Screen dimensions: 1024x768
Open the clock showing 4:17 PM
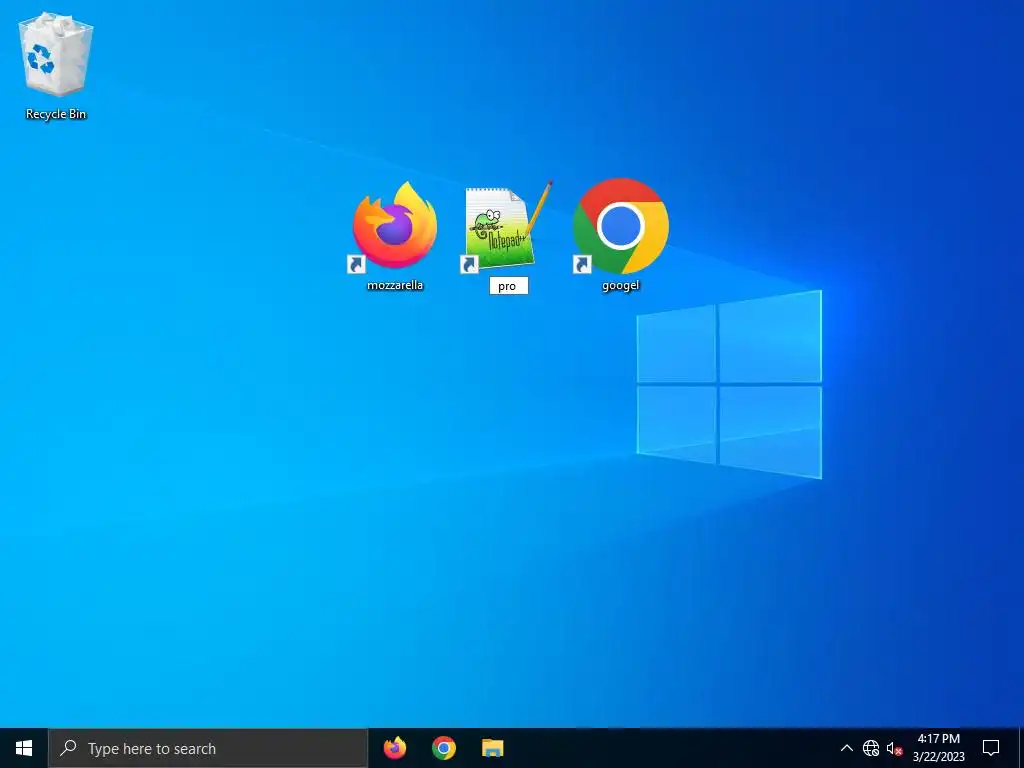click(x=938, y=748)
